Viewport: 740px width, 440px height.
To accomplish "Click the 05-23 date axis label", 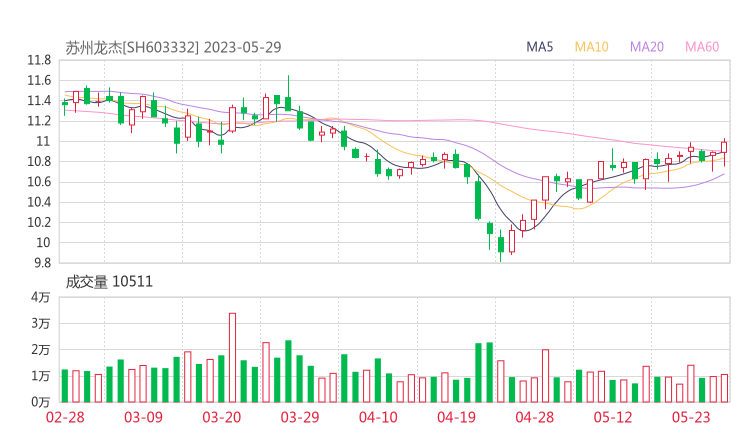I will [x=691, y=417].
